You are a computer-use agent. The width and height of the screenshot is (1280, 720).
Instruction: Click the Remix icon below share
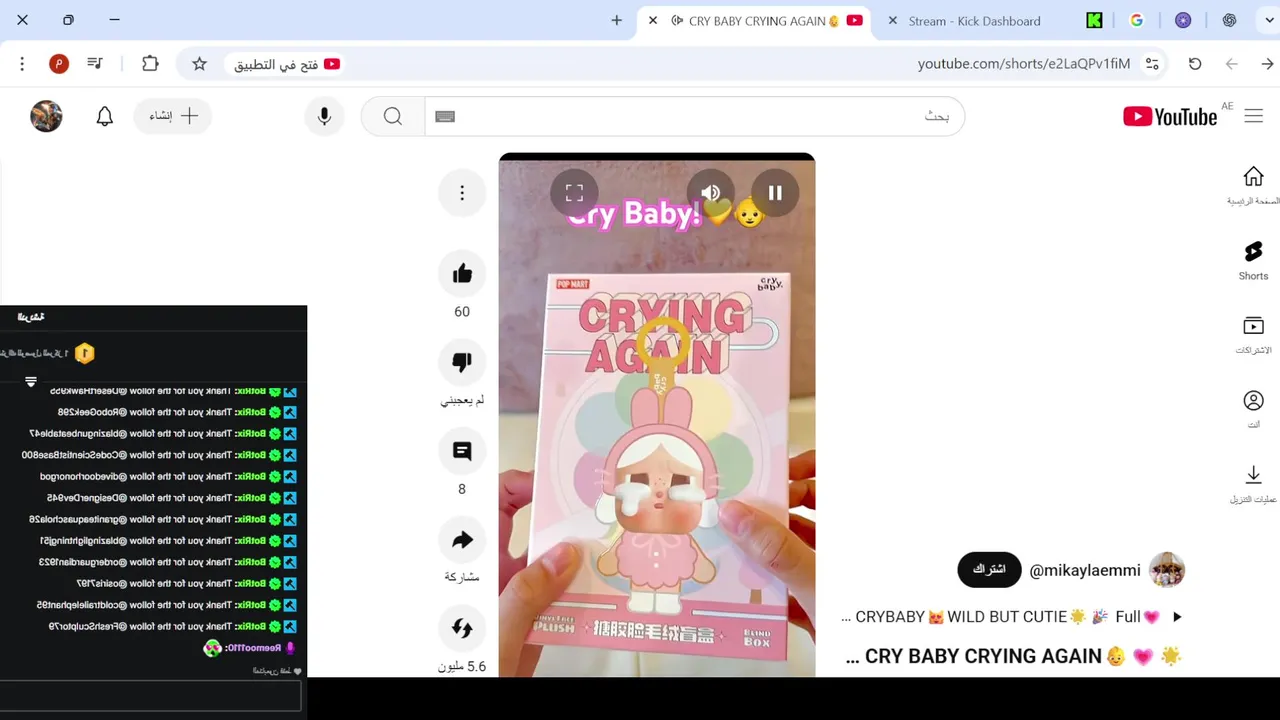(462, 628)
